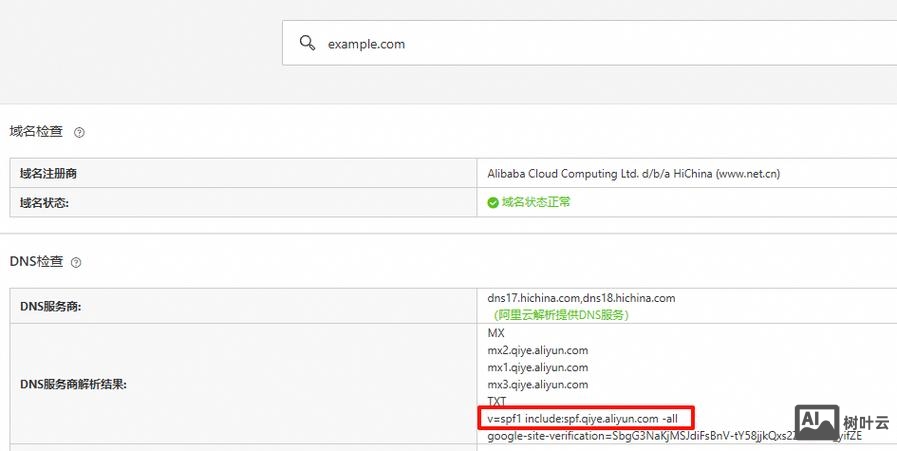Select mx2.qiye.aliyun.com record
Screen dimensions: 897x451
pos(538,350)
